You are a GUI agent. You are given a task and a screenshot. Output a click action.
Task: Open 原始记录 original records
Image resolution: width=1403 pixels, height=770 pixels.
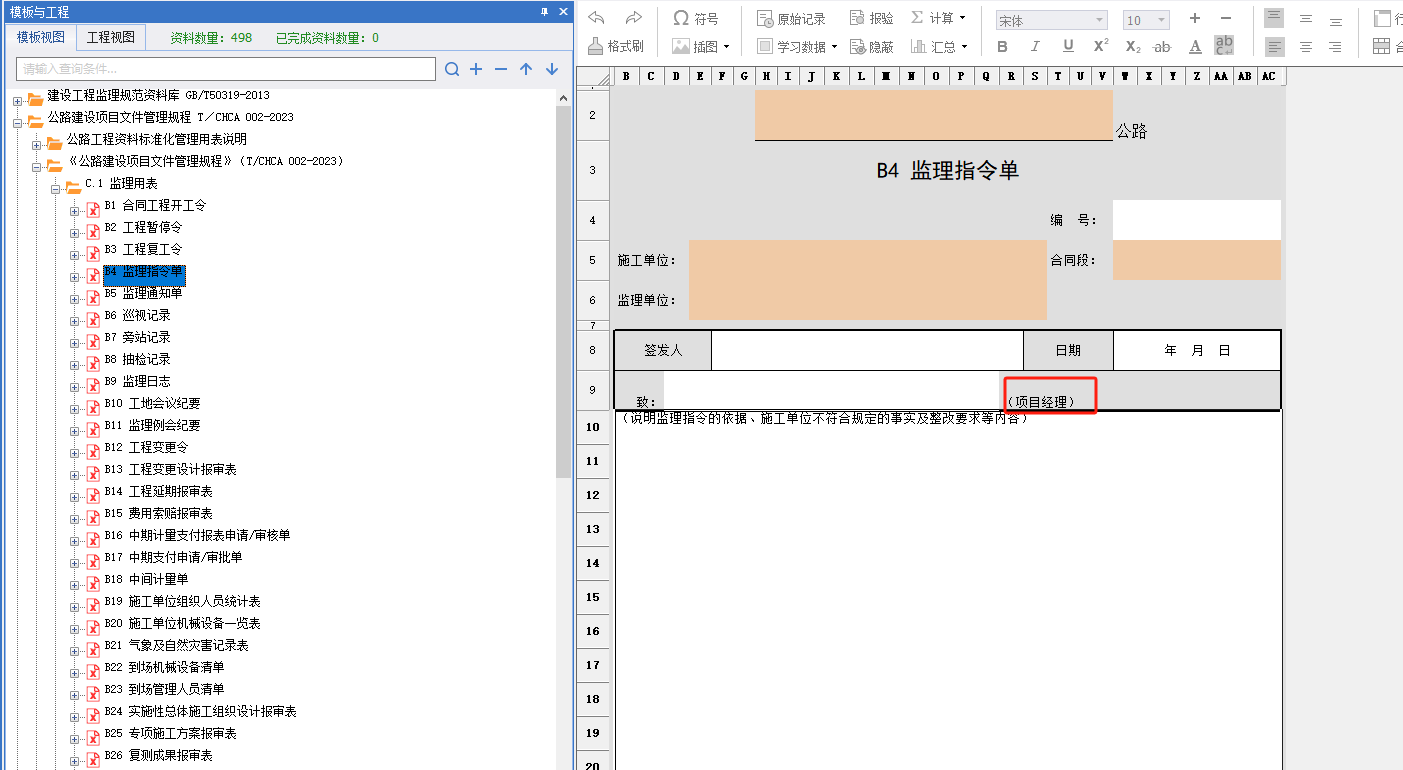click(791, 18)
